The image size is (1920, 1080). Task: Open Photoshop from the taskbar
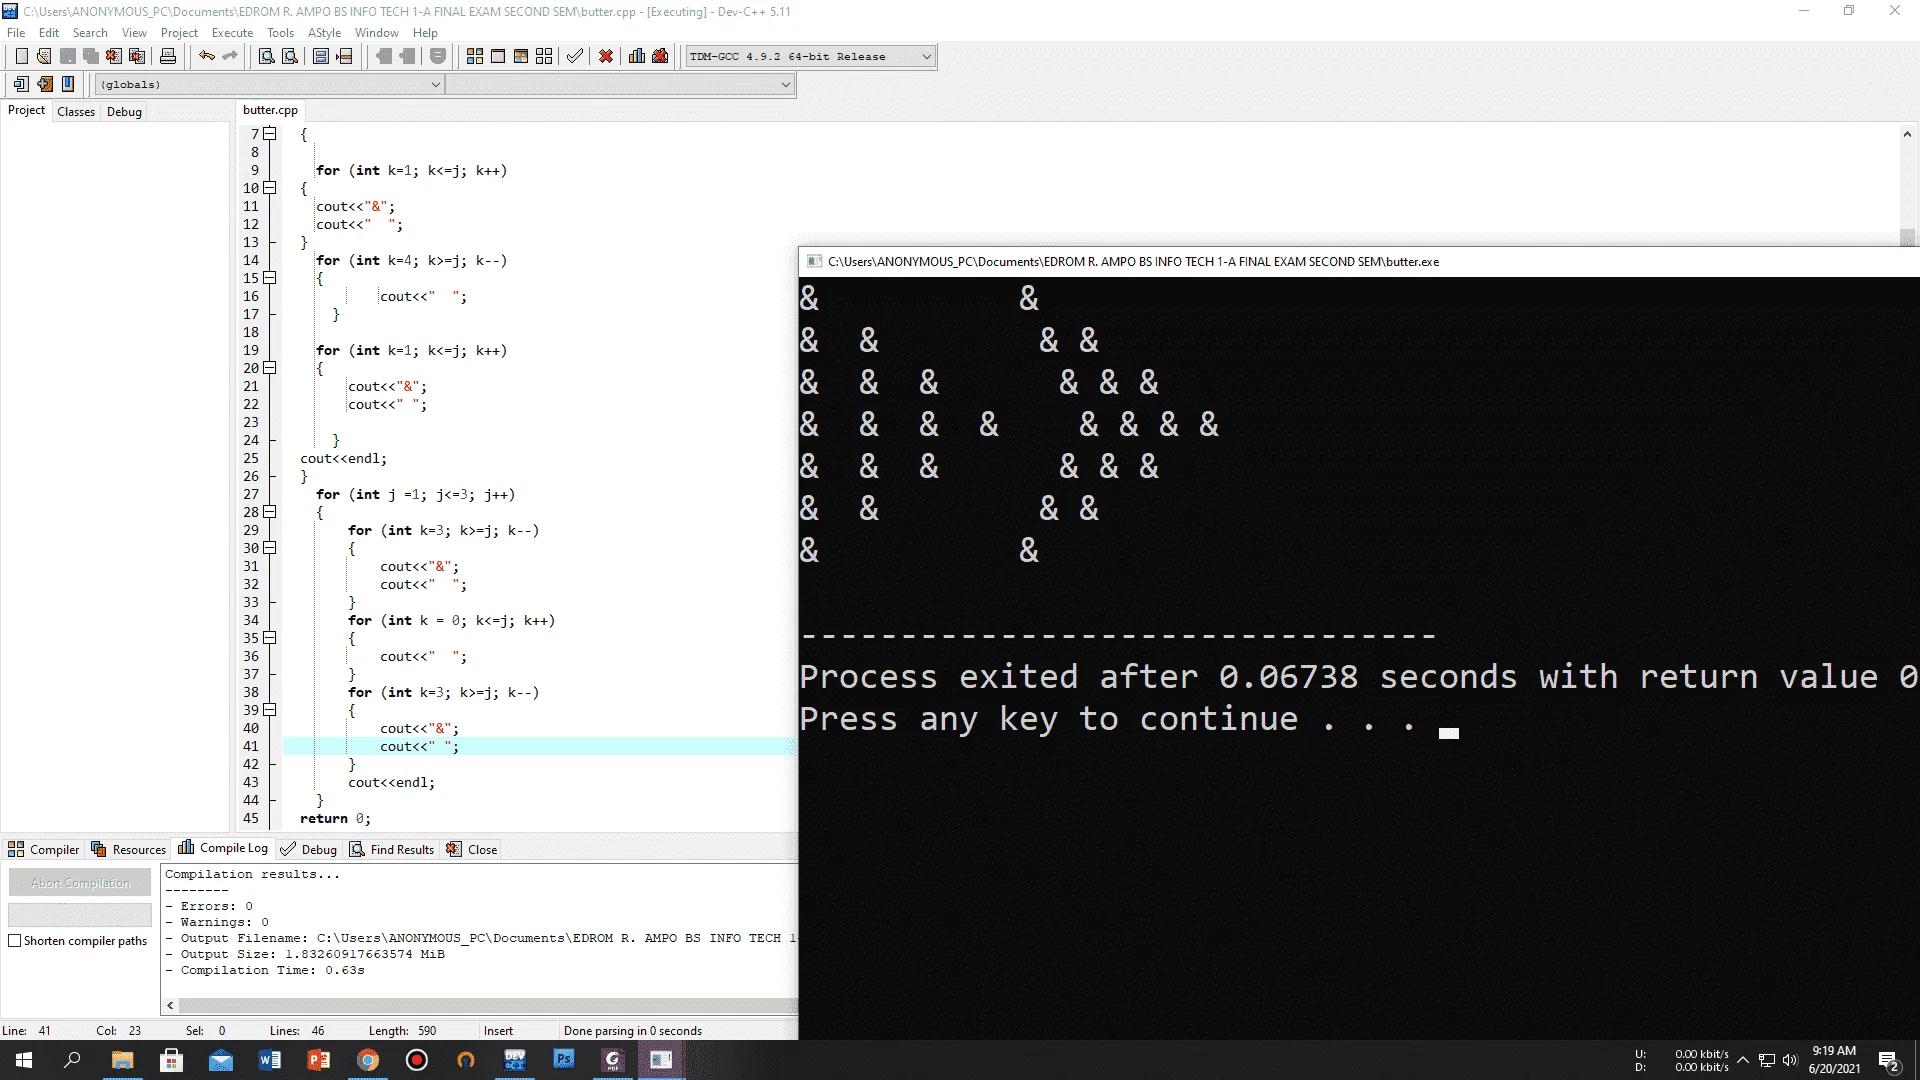coord(564,1060)
